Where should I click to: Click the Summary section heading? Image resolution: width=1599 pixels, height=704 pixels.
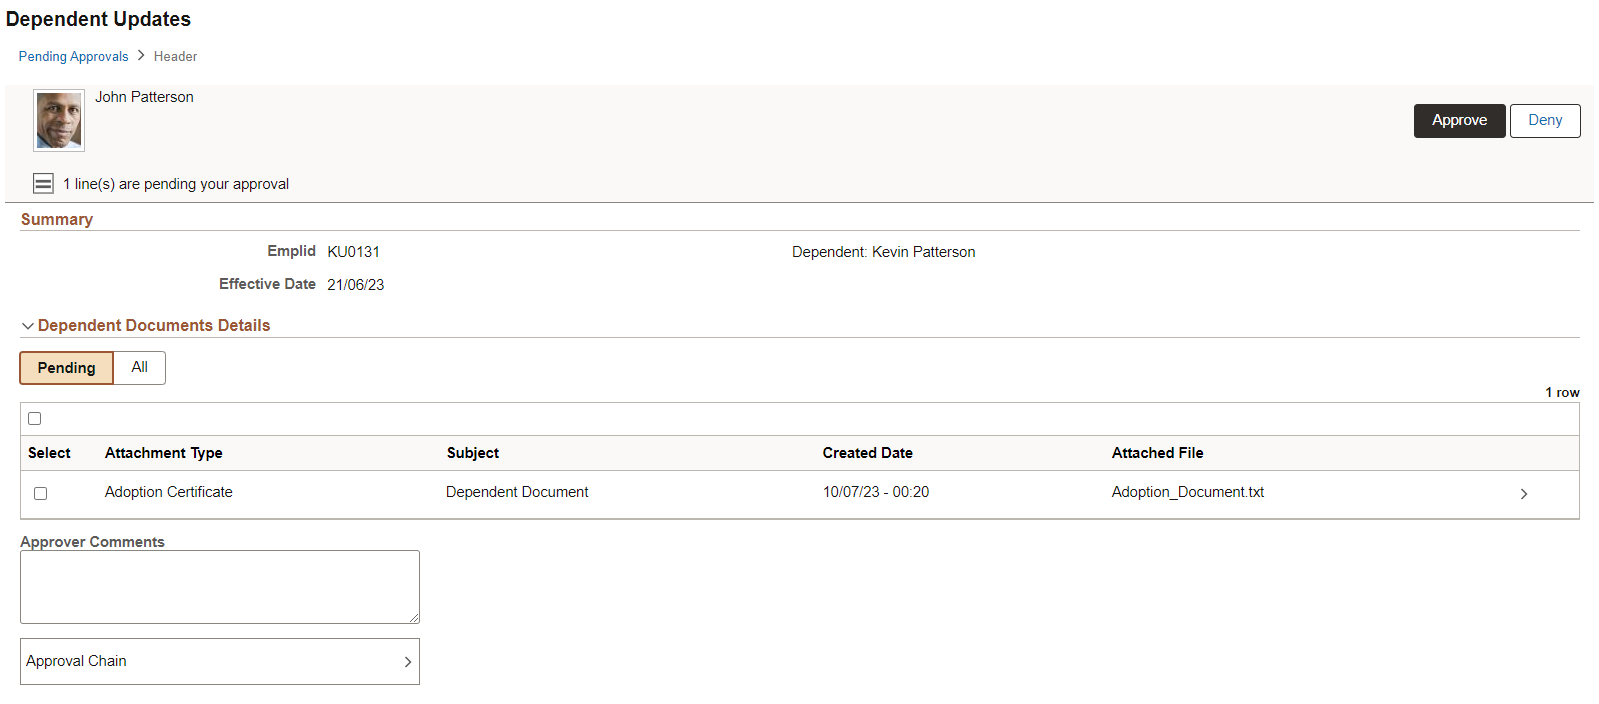[x=57, y=219]
